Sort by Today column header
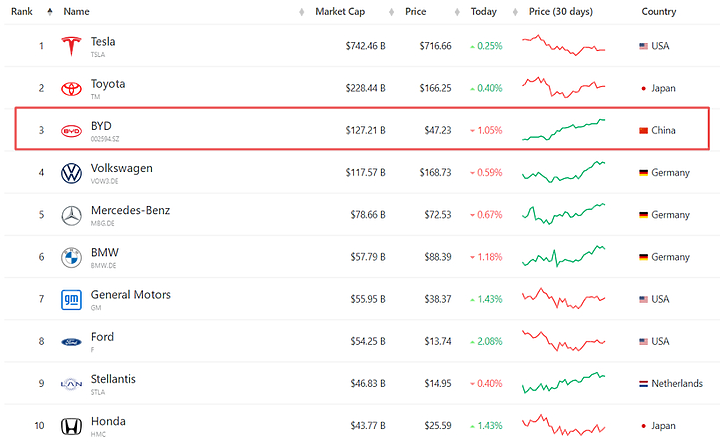The width and height of the screenshot is (720, 444). [x=484, y=11]
